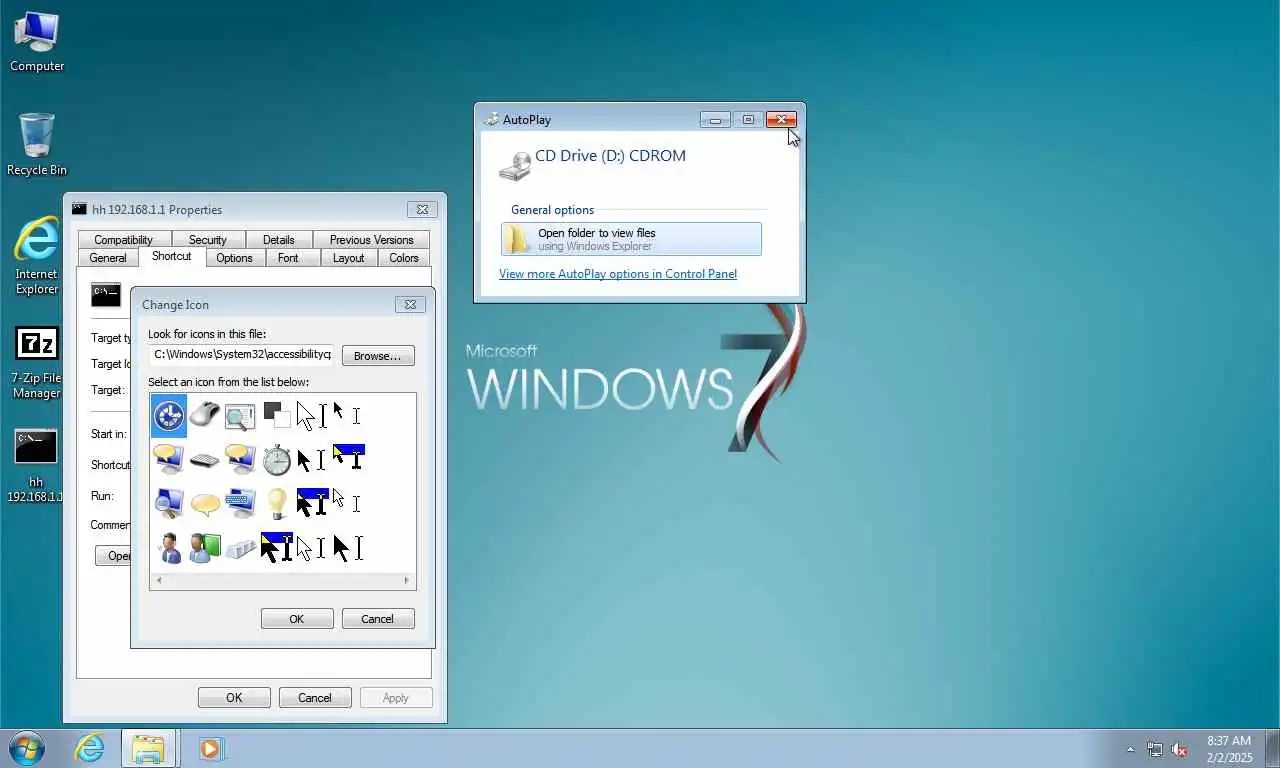Click Cancel in the Properties window

315,698
